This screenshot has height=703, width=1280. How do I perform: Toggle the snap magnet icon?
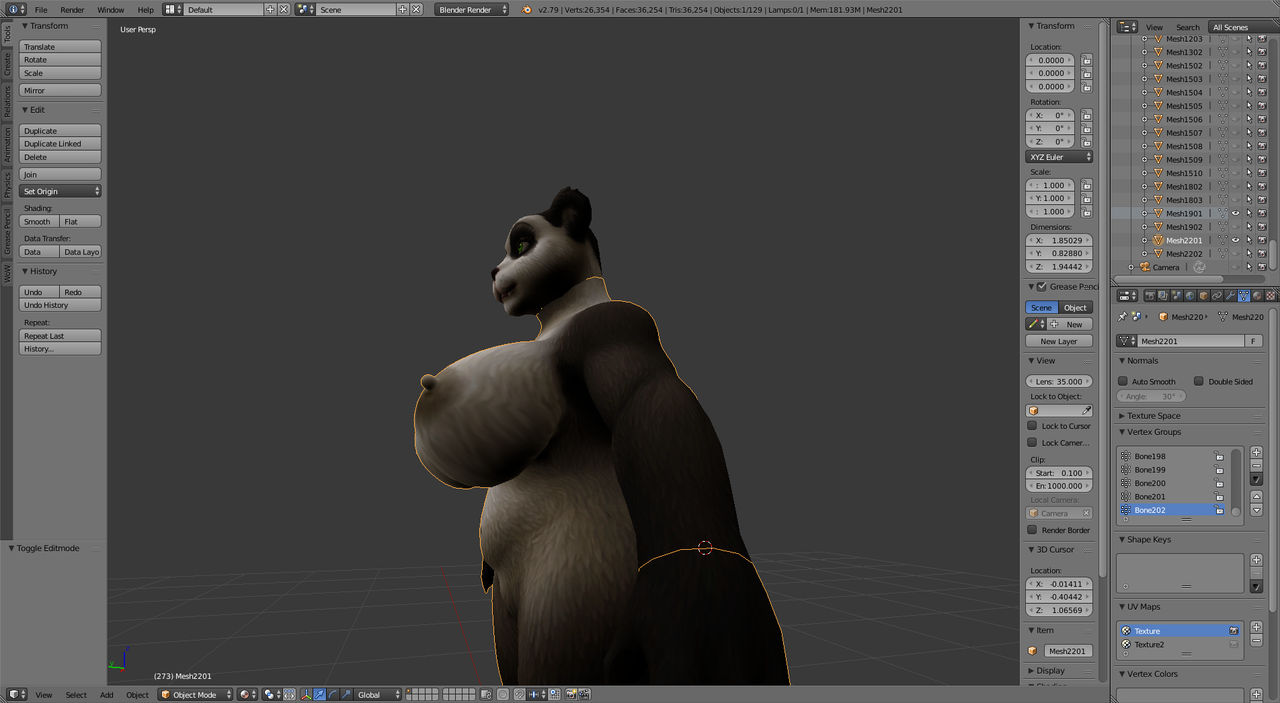pyautogui.click(x=519, y=694)
